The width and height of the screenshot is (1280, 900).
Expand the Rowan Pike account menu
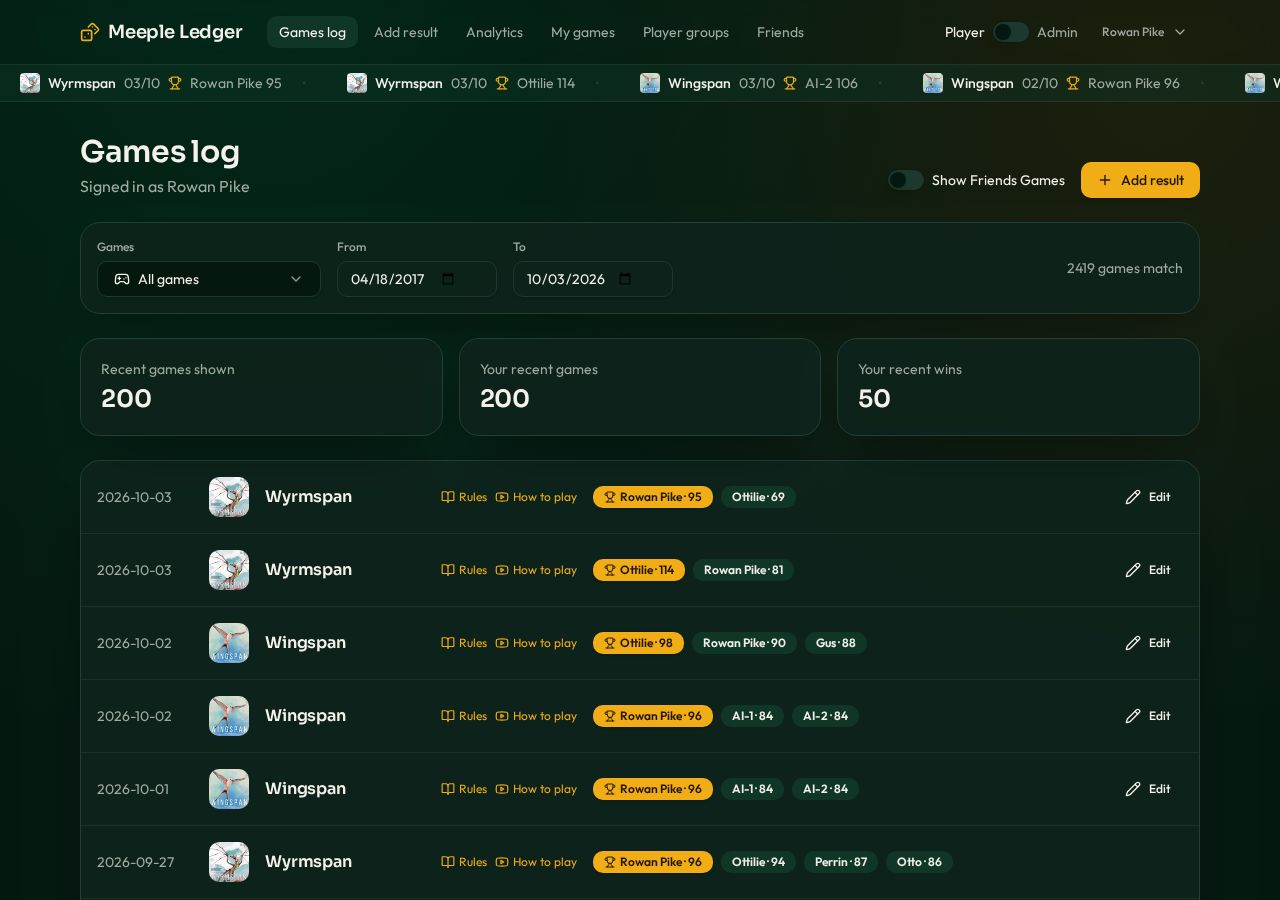[1143, 32]
